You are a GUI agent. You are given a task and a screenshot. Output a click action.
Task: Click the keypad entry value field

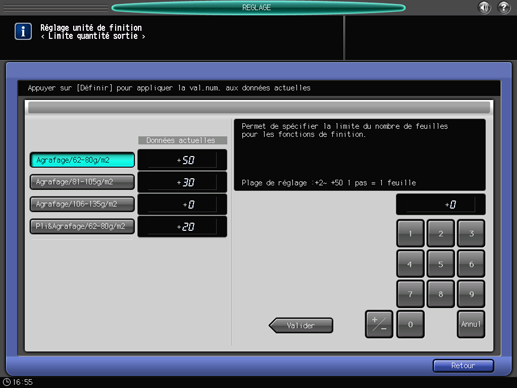click(441, 204)
